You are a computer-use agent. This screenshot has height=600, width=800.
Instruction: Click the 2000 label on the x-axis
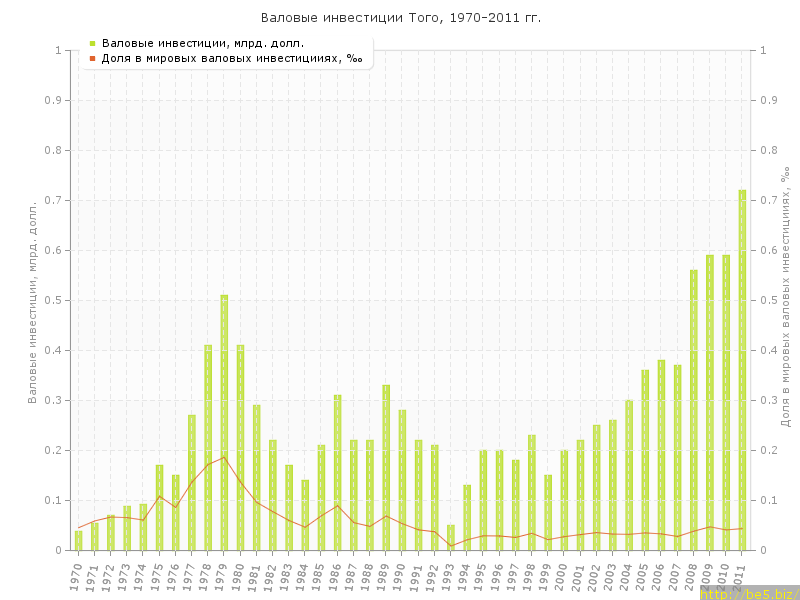coord(563,576)
